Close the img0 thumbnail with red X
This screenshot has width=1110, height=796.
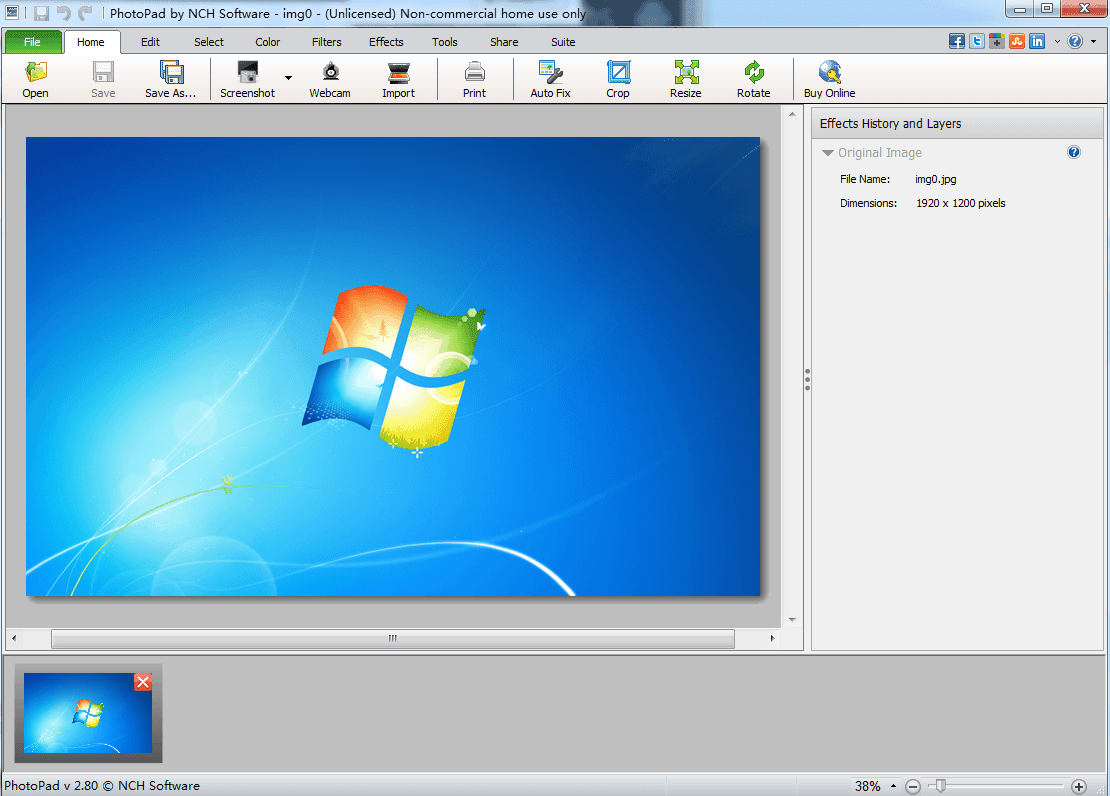pyautogui.click(x=143, y=682)
